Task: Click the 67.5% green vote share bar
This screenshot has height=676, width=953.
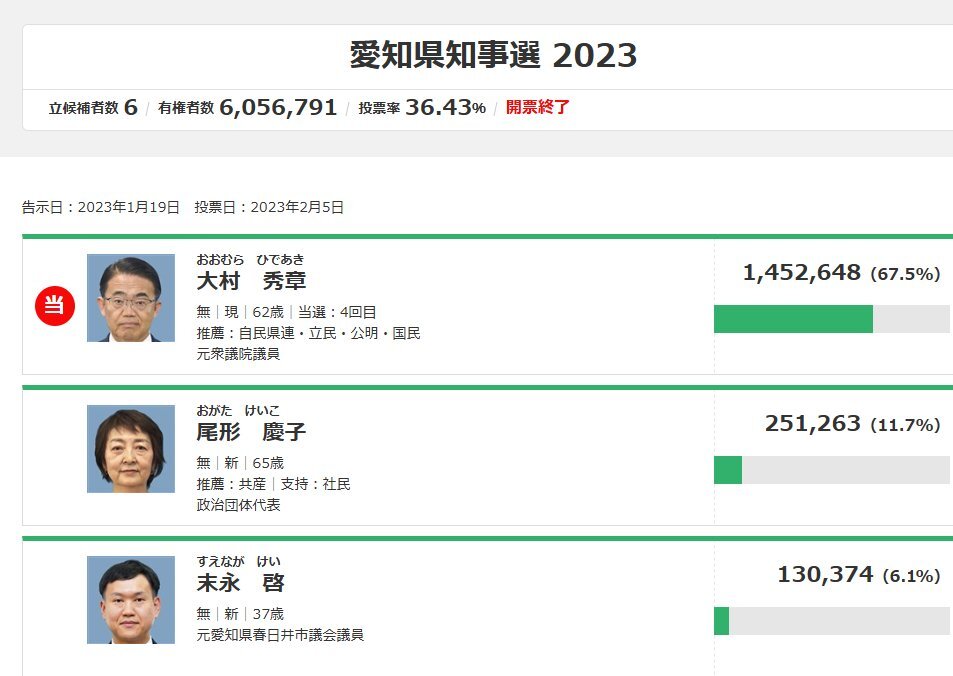Action: click(793, 319)
